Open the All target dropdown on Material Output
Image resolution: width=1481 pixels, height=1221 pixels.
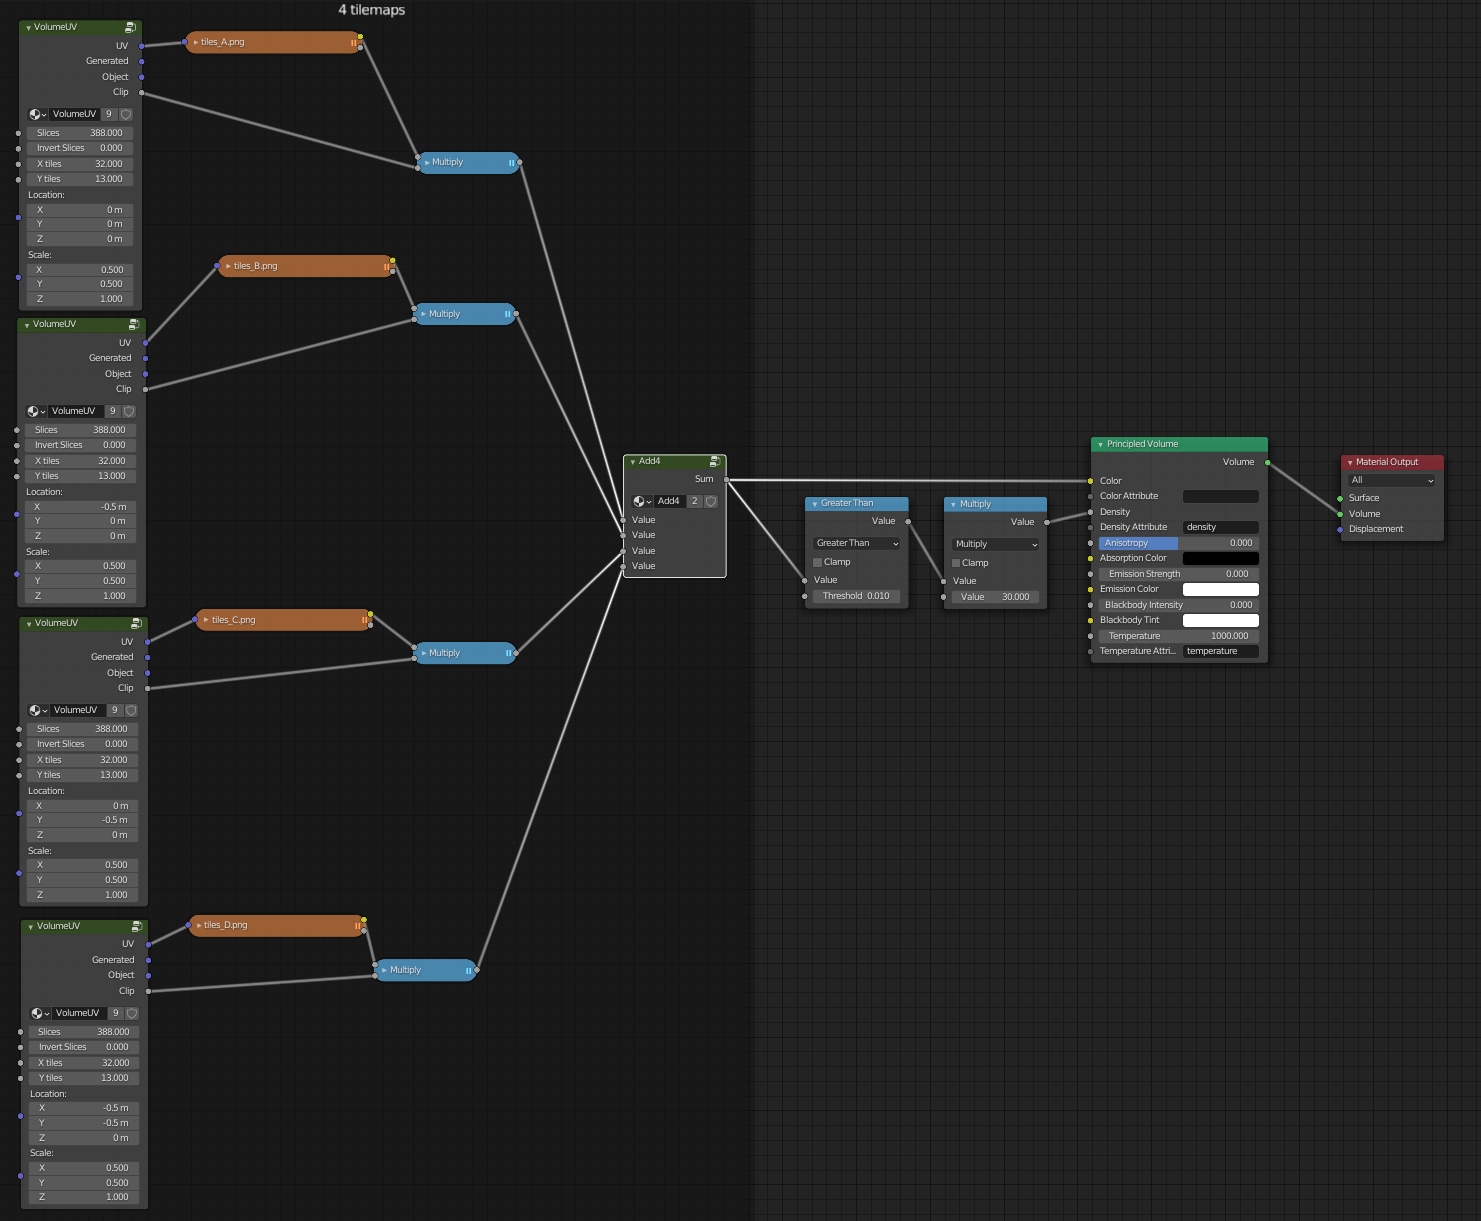coord(1391,480)
